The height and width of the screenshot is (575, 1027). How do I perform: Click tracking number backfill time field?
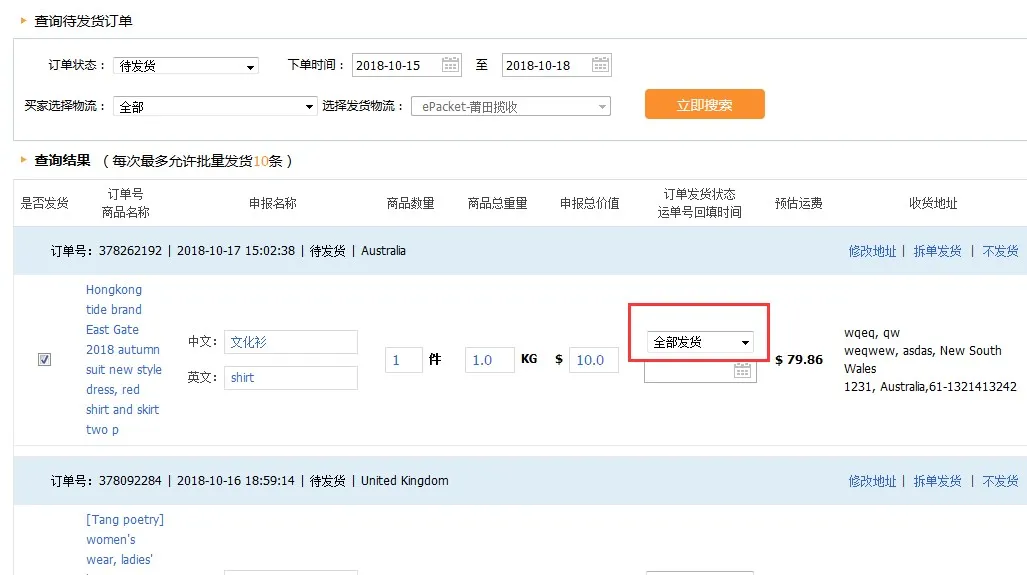[700, 371]
